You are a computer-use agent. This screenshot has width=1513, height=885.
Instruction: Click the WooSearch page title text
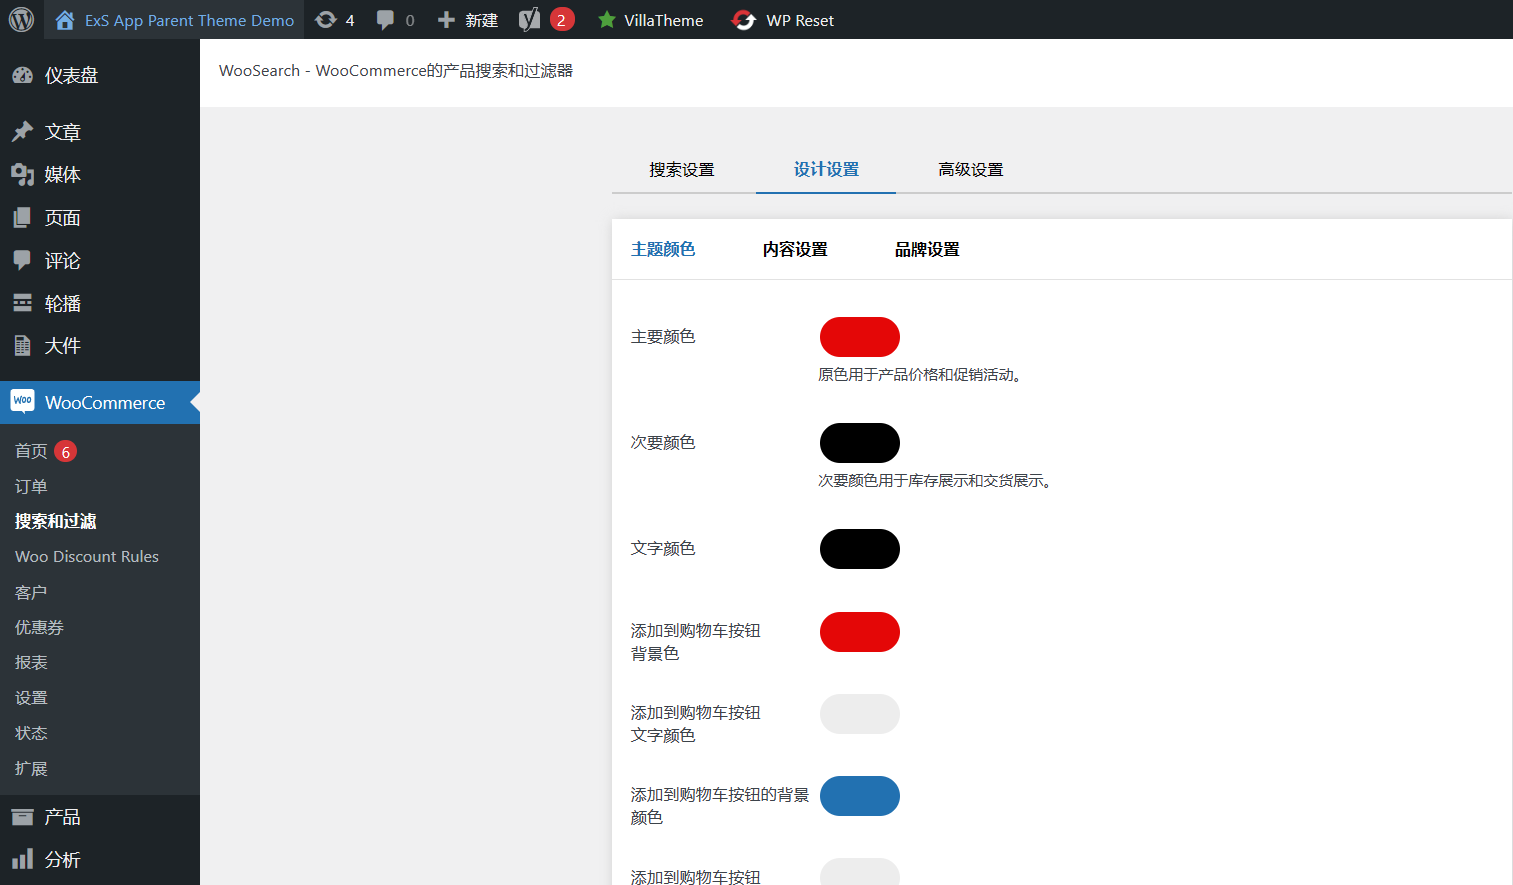(x=396, y=71)
